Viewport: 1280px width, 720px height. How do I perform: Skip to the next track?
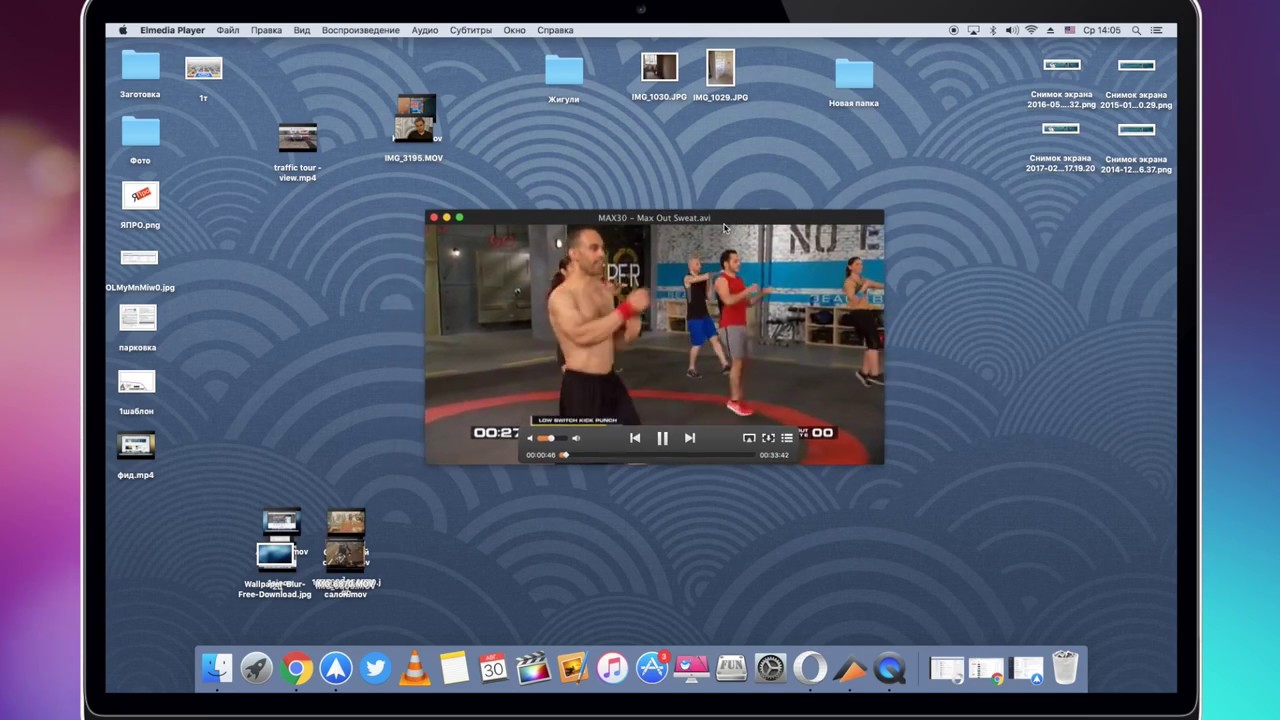pyautogui.click(x=689, y=438)
